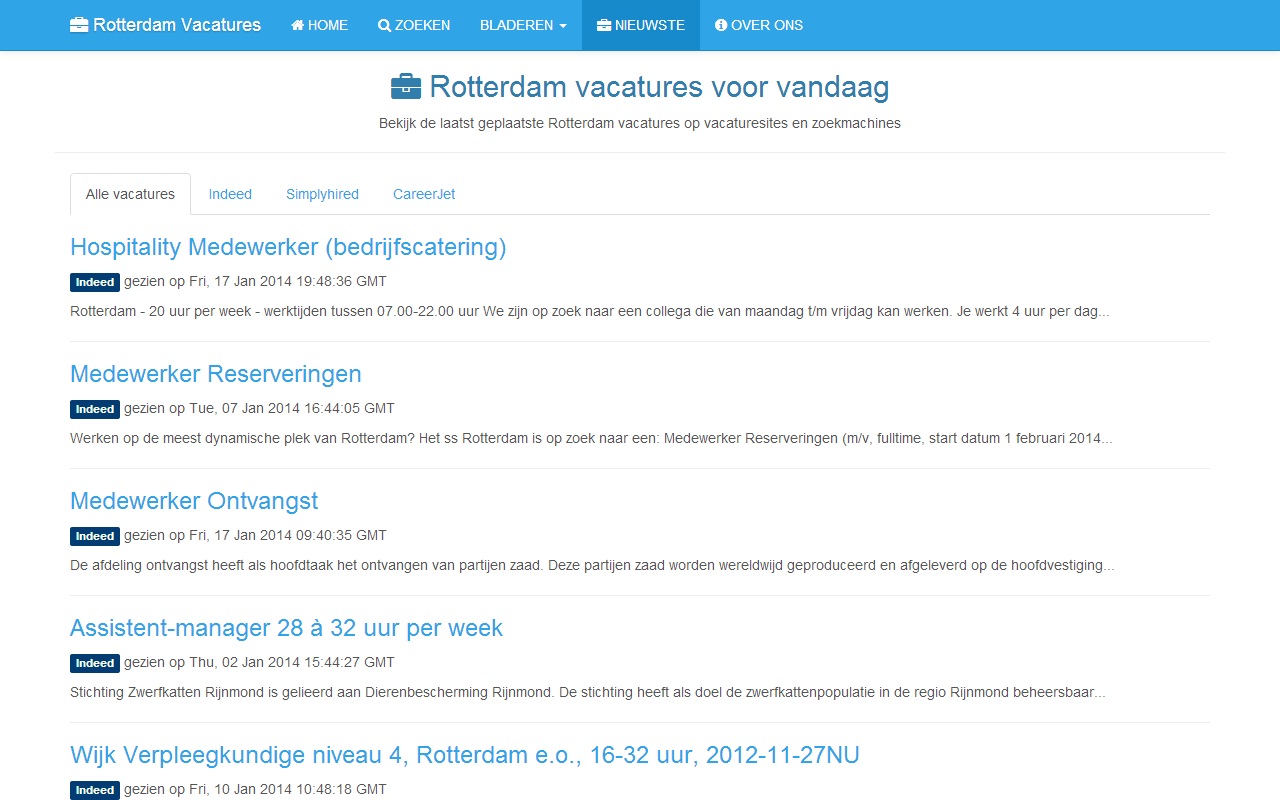Click the house icon in HOME

[x=297, y=25]
